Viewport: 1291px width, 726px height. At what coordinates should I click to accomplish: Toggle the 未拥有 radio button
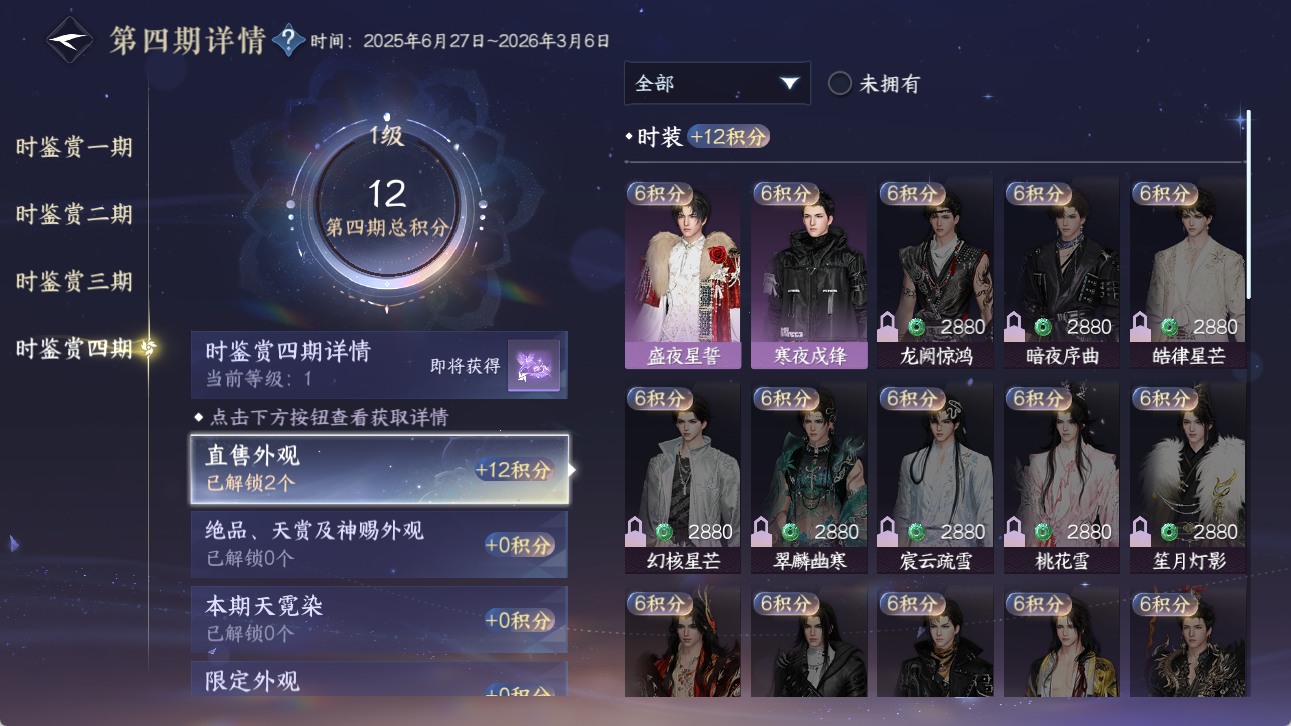pyautogui.click(x=840, y=83)
